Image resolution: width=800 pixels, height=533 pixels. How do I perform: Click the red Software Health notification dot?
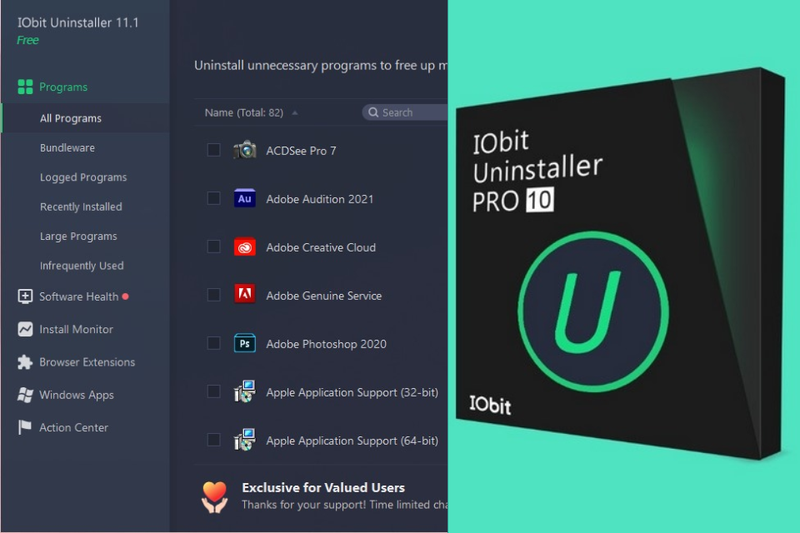126,296
